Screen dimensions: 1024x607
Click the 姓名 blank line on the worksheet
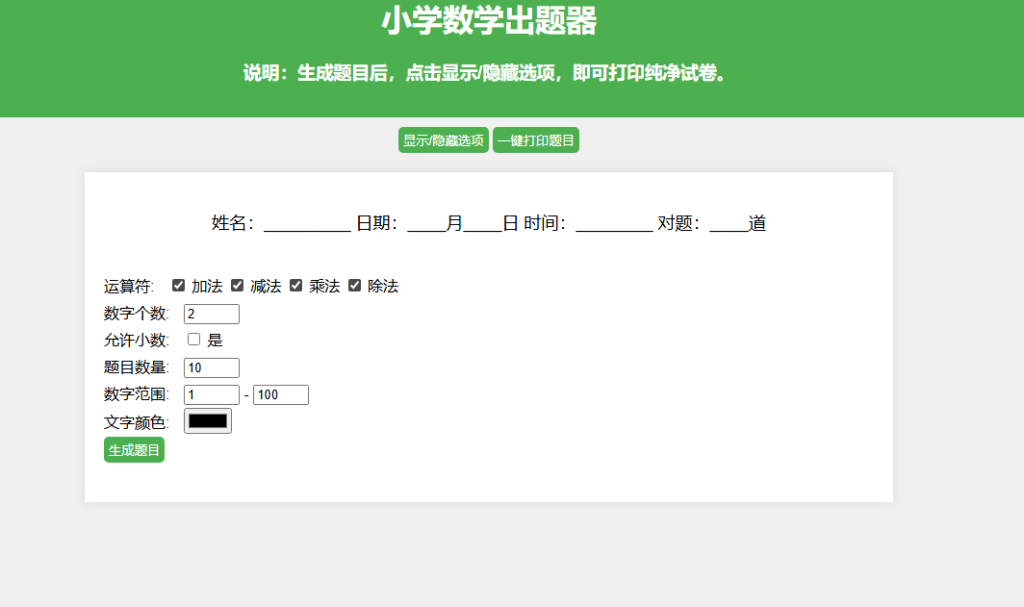click(x=306, y=224)
